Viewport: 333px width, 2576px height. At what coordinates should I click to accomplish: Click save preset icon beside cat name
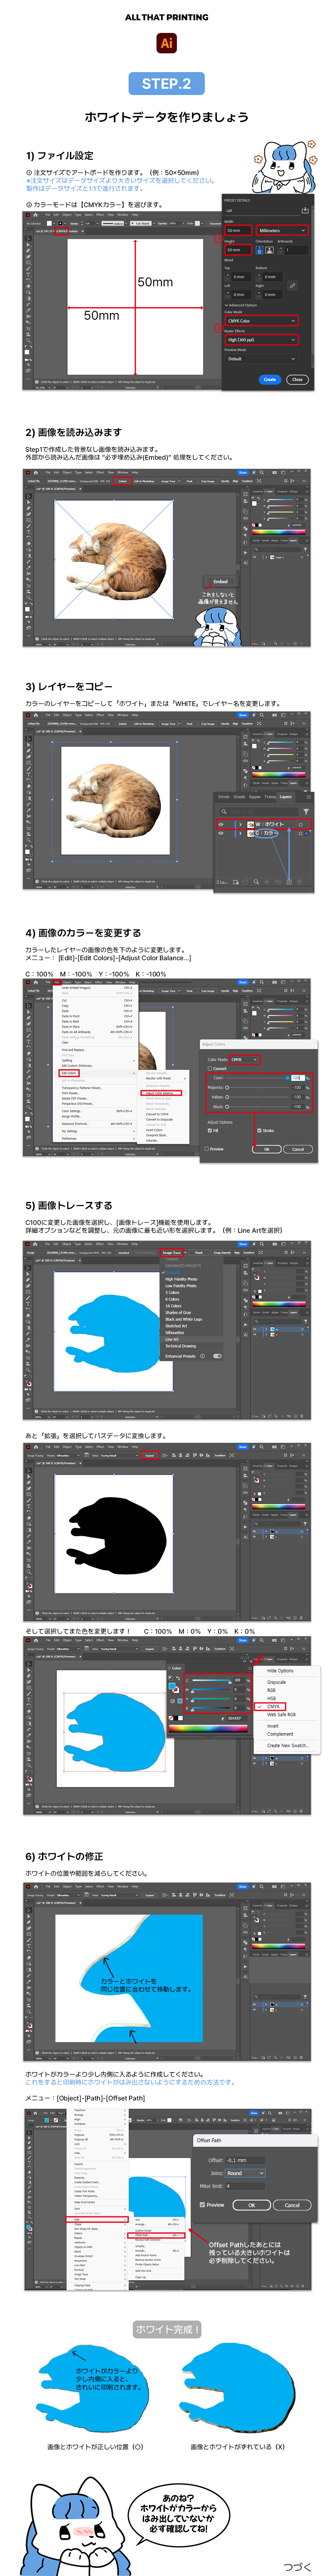point(305,211)
